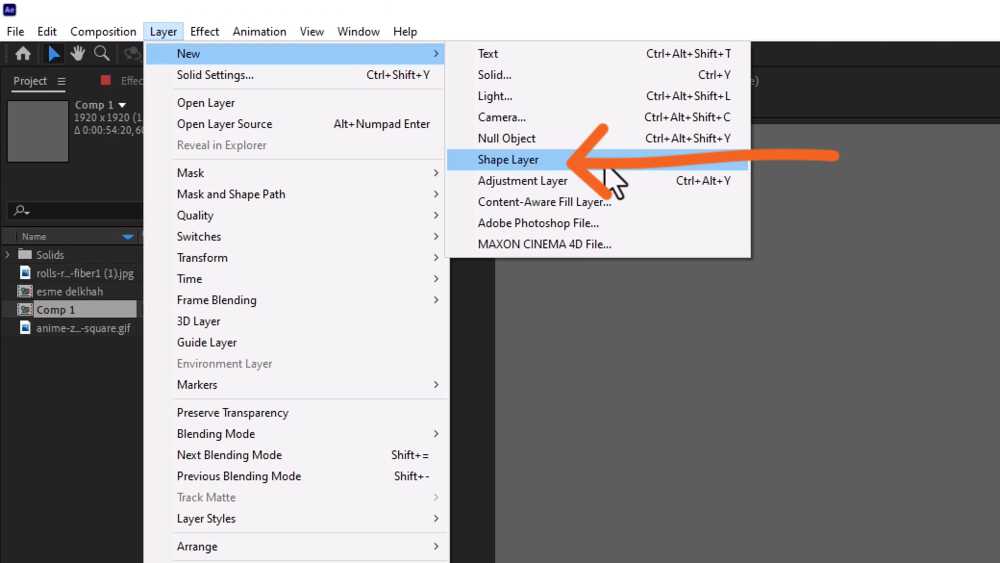The image size is (1000, 563).
Task: Switch to the Project panel tab
Action: click(x=30, y=81)
